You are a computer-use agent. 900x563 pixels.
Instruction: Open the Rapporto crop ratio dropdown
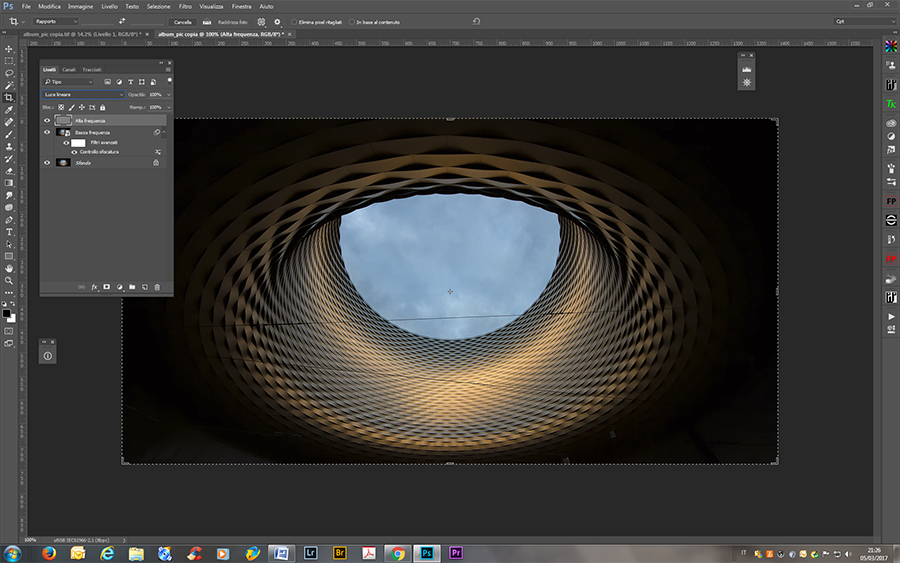coord(55,21)
